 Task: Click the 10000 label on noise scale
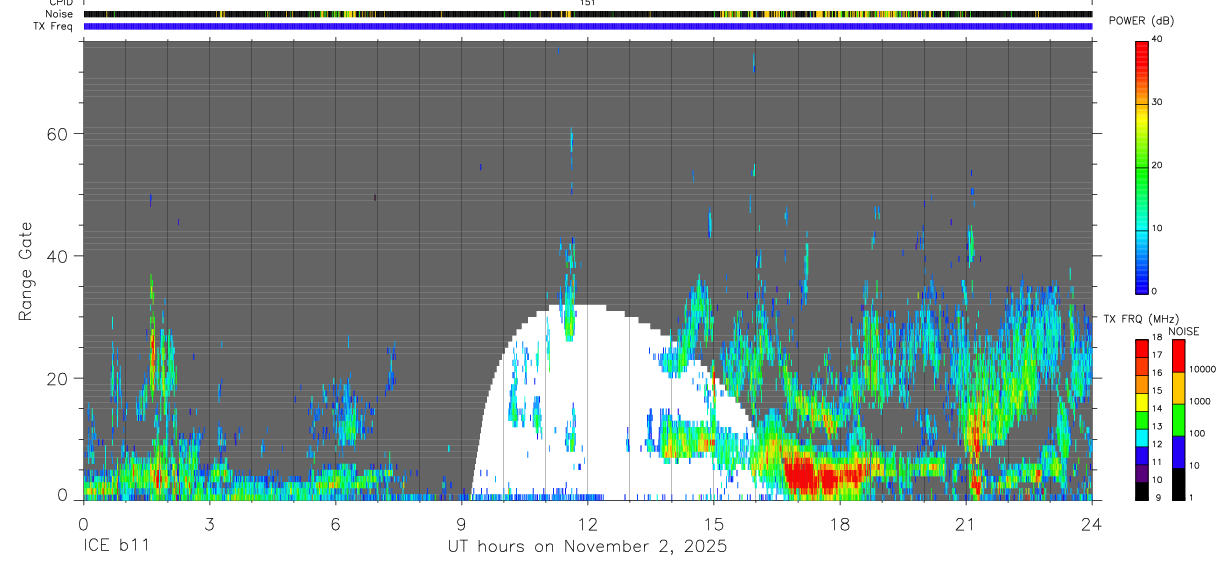(x=1205, y=369)
